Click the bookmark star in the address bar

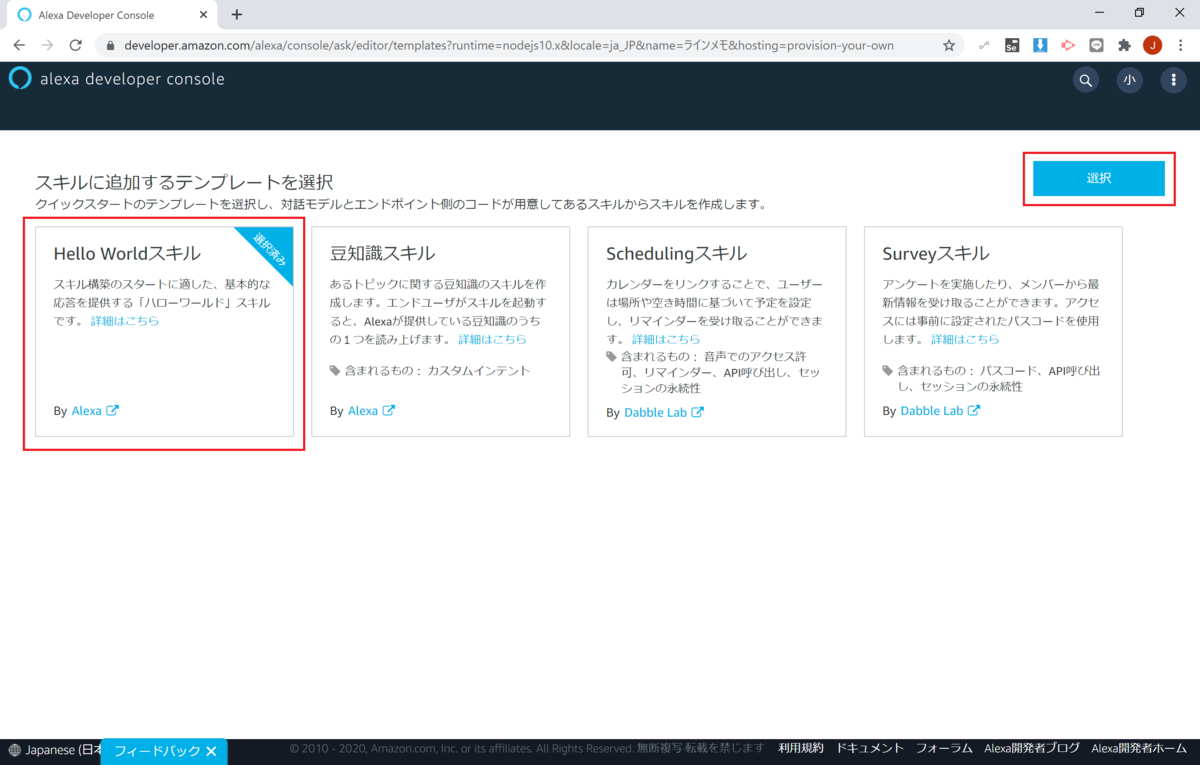tap(948, 45)
